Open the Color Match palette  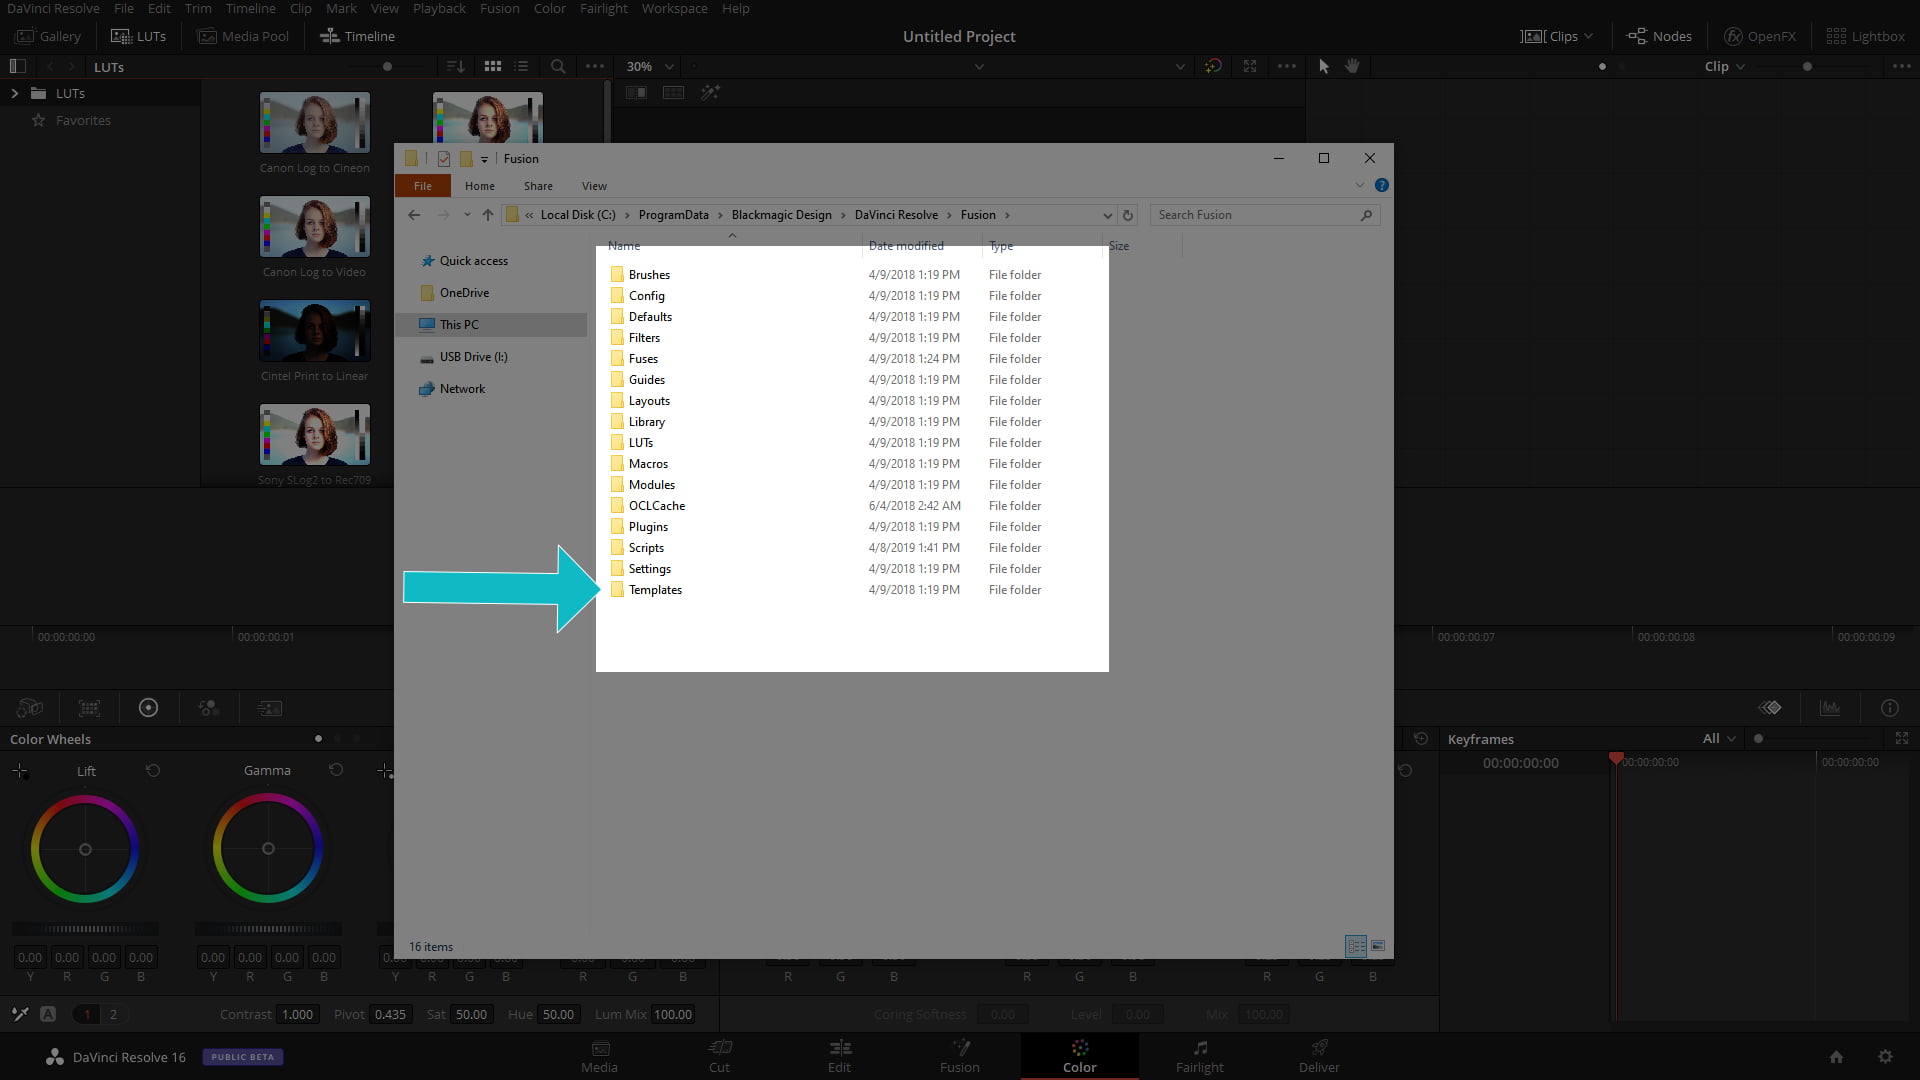point(88,708)
